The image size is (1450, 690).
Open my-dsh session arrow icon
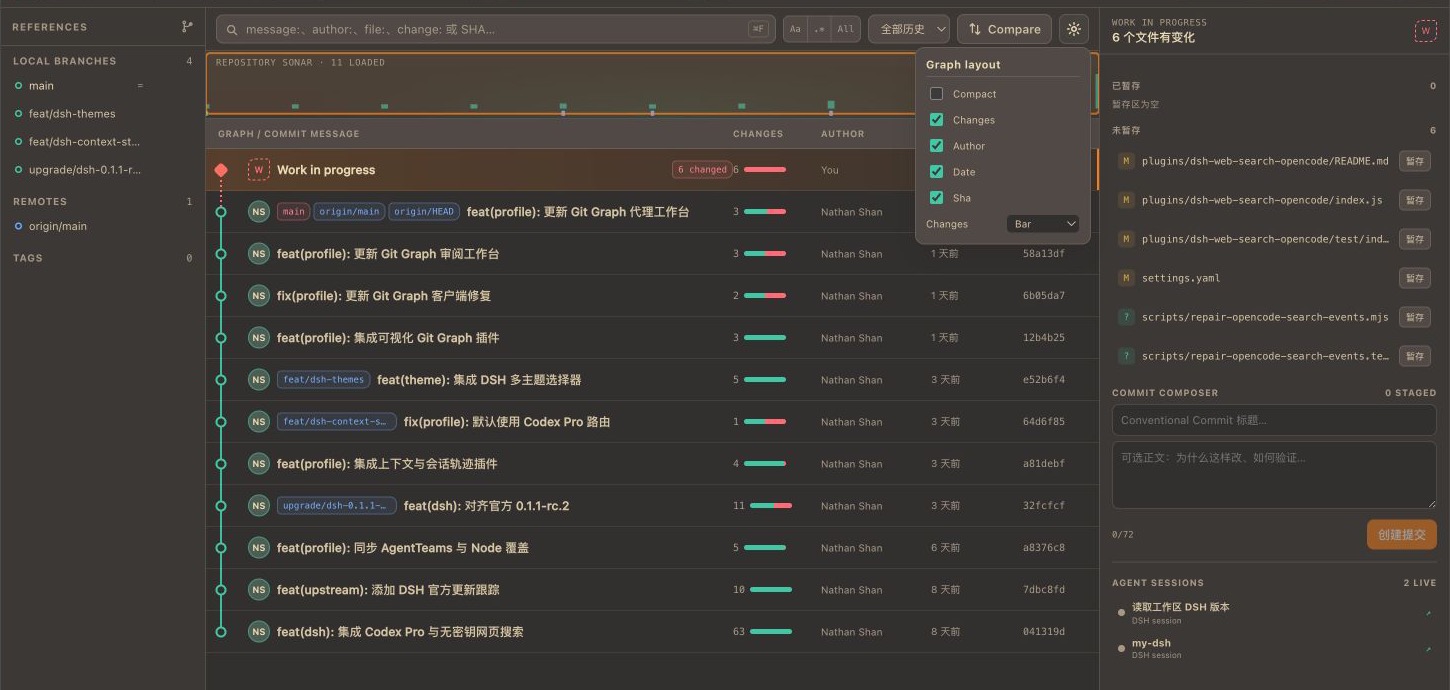(x=1428, y=649)
